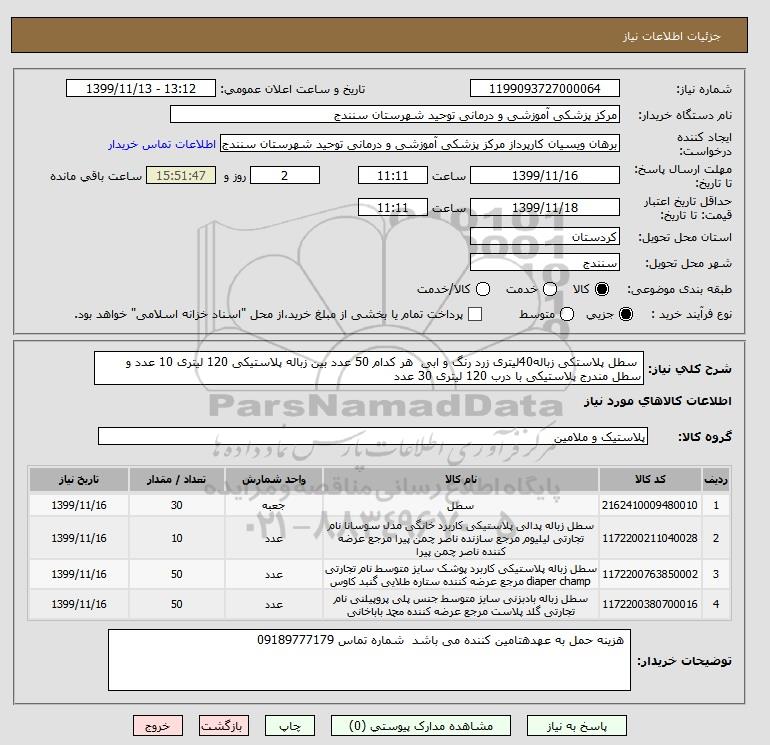The height and width of the screenshot is (745, 770).
Task: Click the پاسخ به نیاز button
Action: coord(577,725)
